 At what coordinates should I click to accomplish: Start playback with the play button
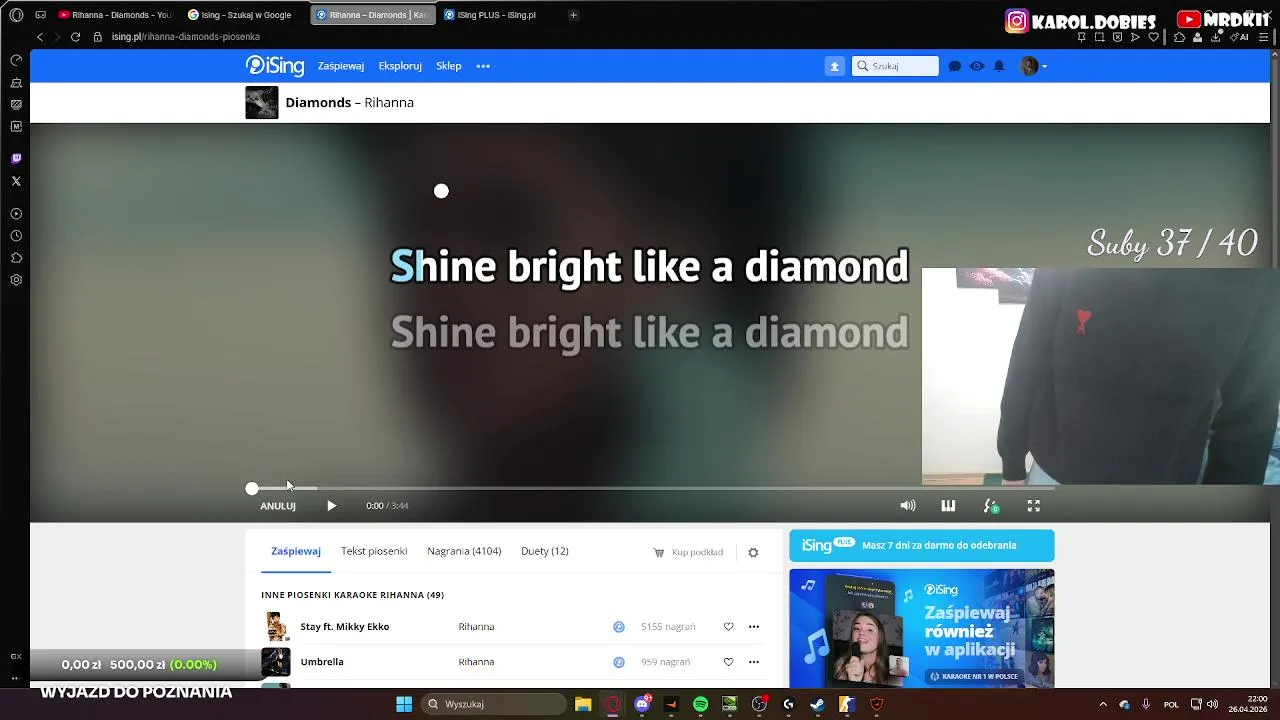332,506
